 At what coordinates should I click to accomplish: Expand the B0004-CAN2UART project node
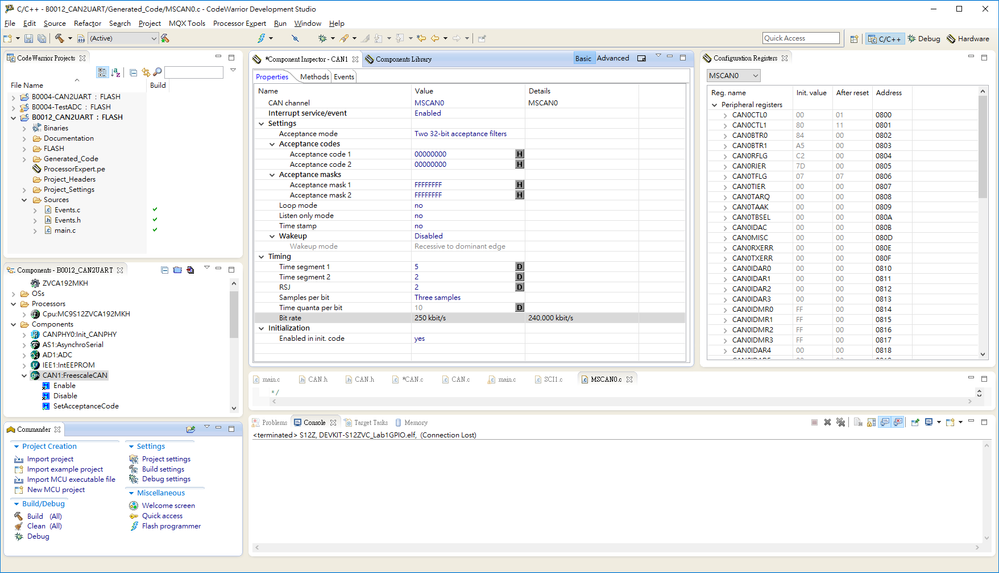[x=13, y=97]
